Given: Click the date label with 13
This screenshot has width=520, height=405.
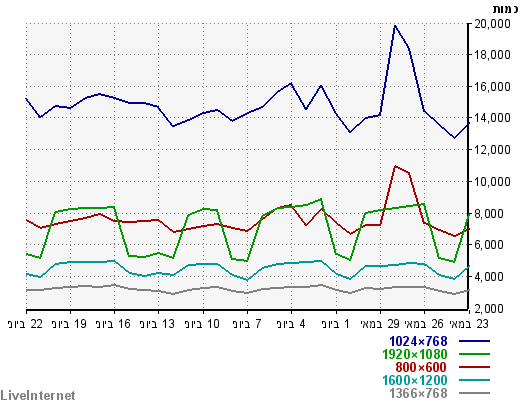Looking at the screenshot, I should [157, 324].
